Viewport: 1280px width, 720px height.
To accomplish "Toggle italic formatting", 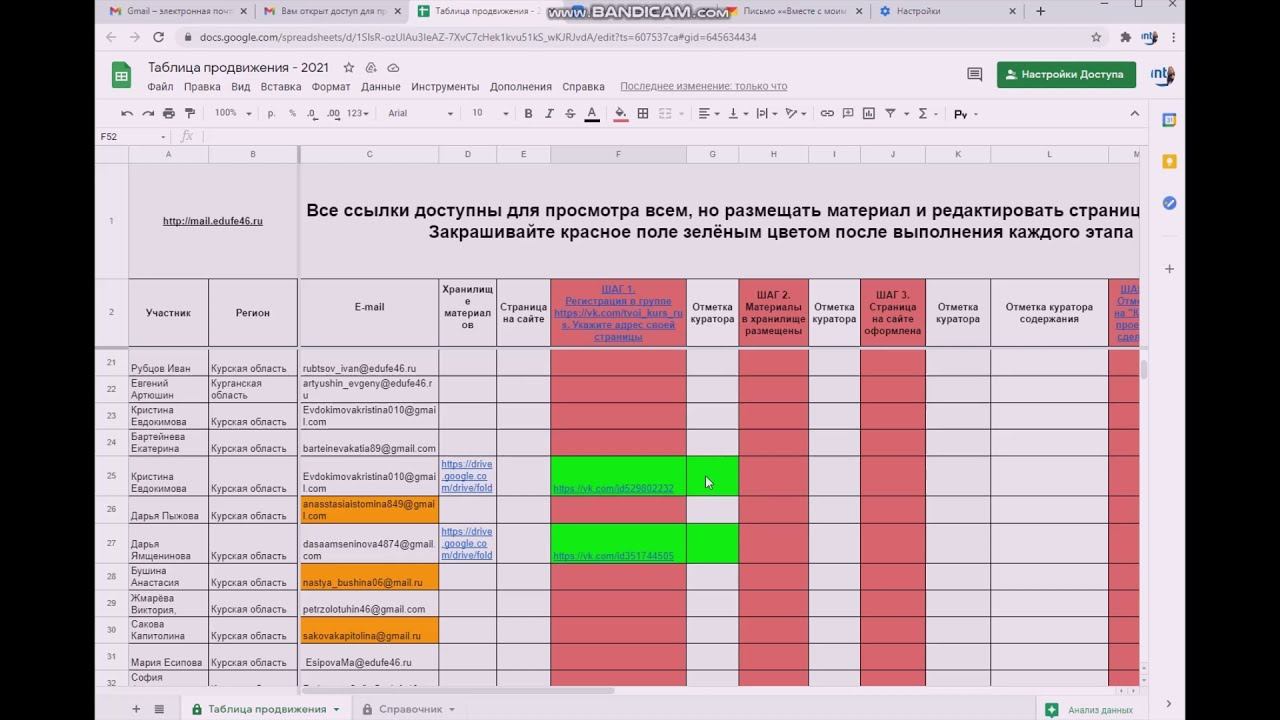I will 549,114.
